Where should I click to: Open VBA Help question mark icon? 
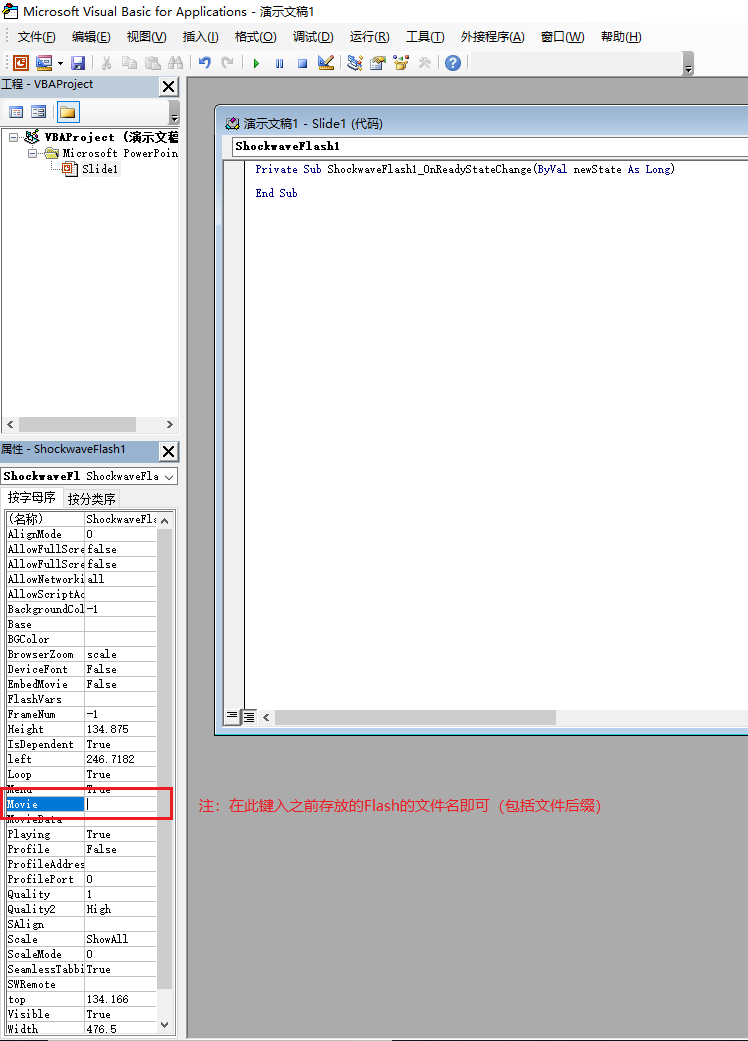tap(453, 63)
